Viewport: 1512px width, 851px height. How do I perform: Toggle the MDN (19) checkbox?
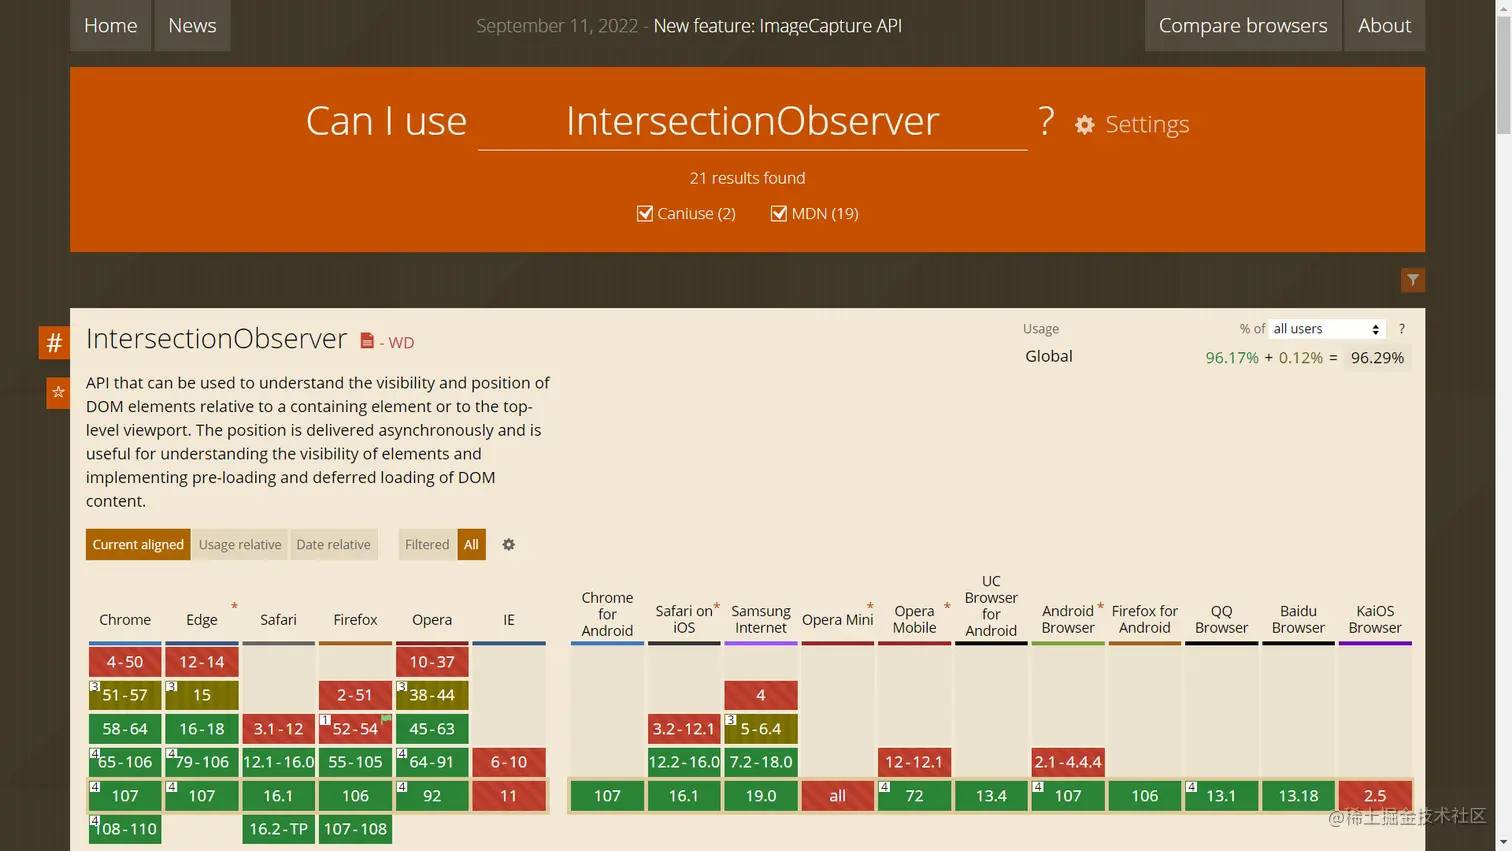[x=779, y=213]
